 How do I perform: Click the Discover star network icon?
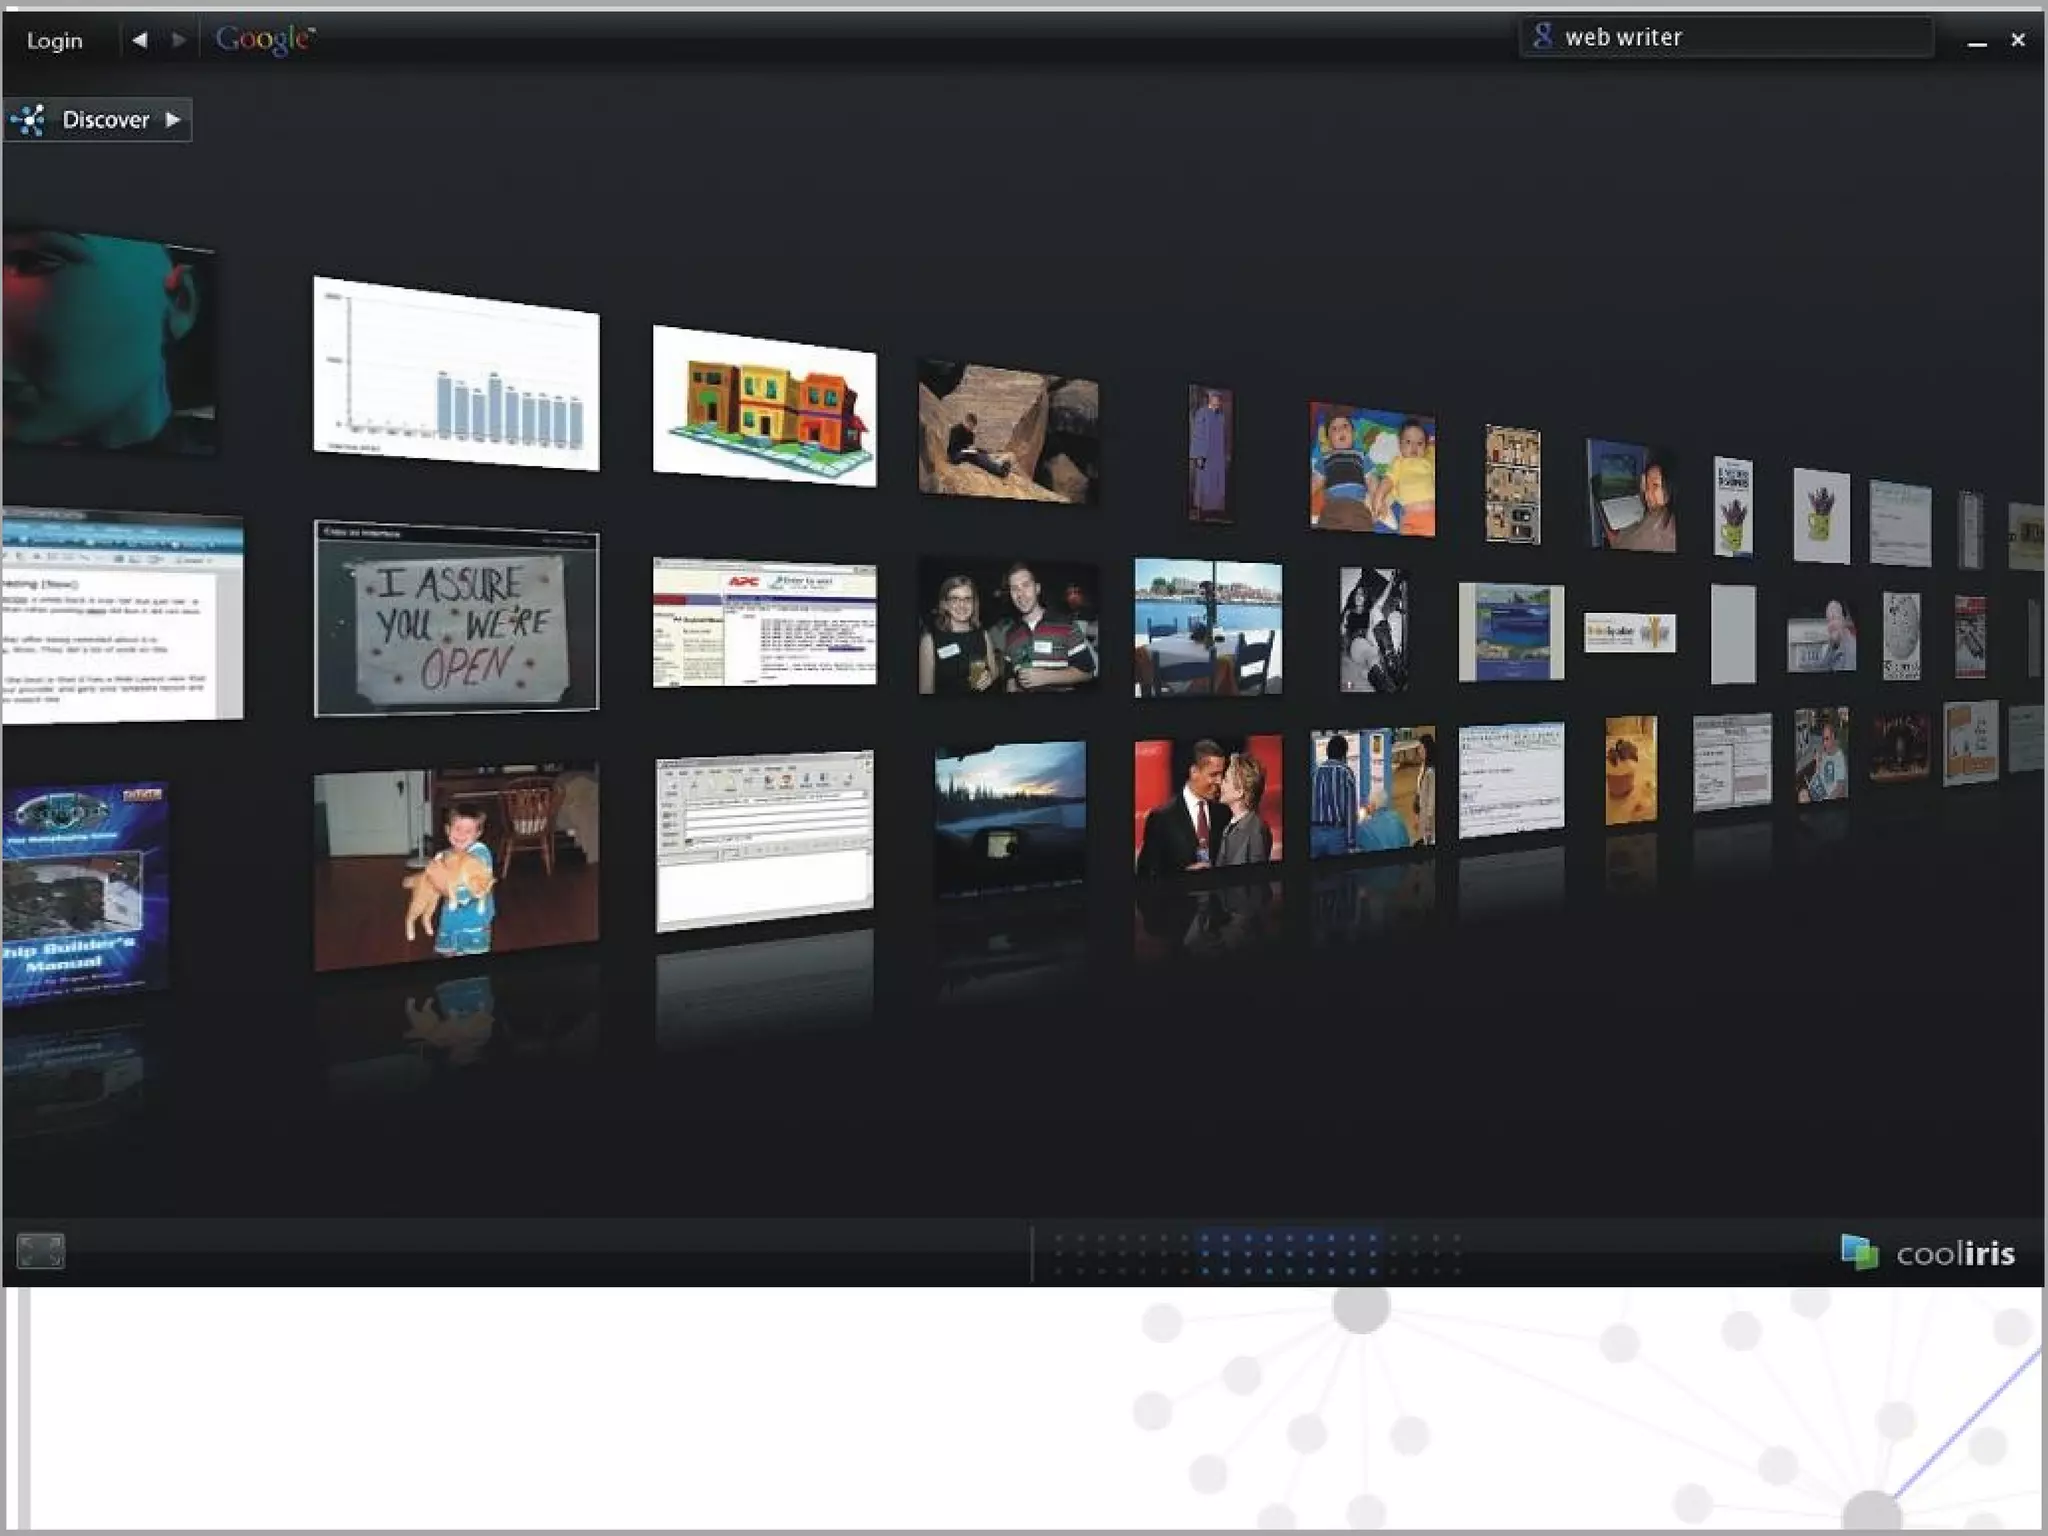(30, 120)
